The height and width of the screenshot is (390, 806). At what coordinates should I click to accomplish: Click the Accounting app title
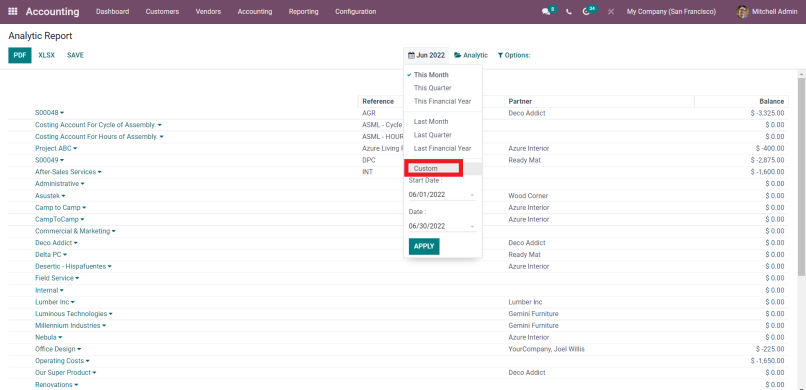coord(52,11)
